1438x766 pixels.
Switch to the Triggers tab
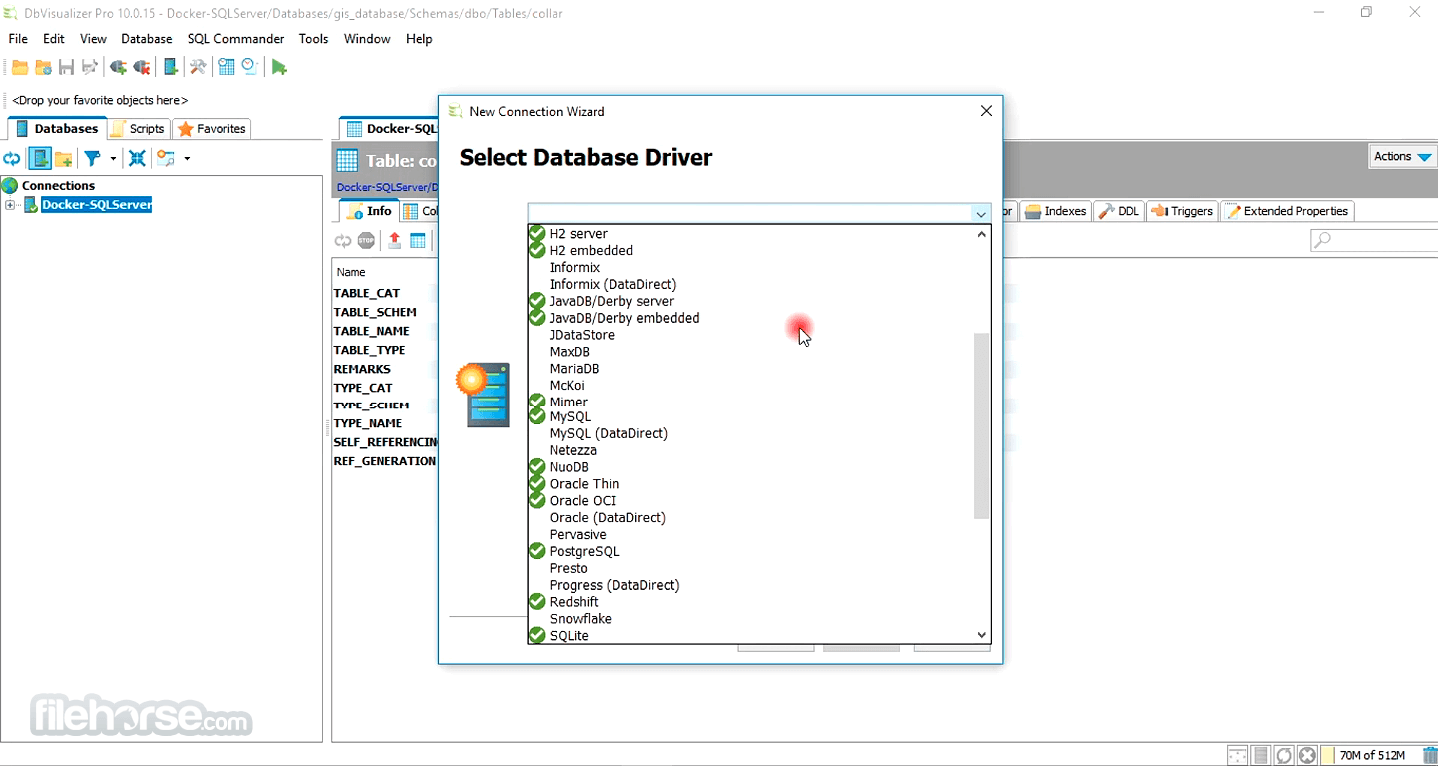(1182, 211)
